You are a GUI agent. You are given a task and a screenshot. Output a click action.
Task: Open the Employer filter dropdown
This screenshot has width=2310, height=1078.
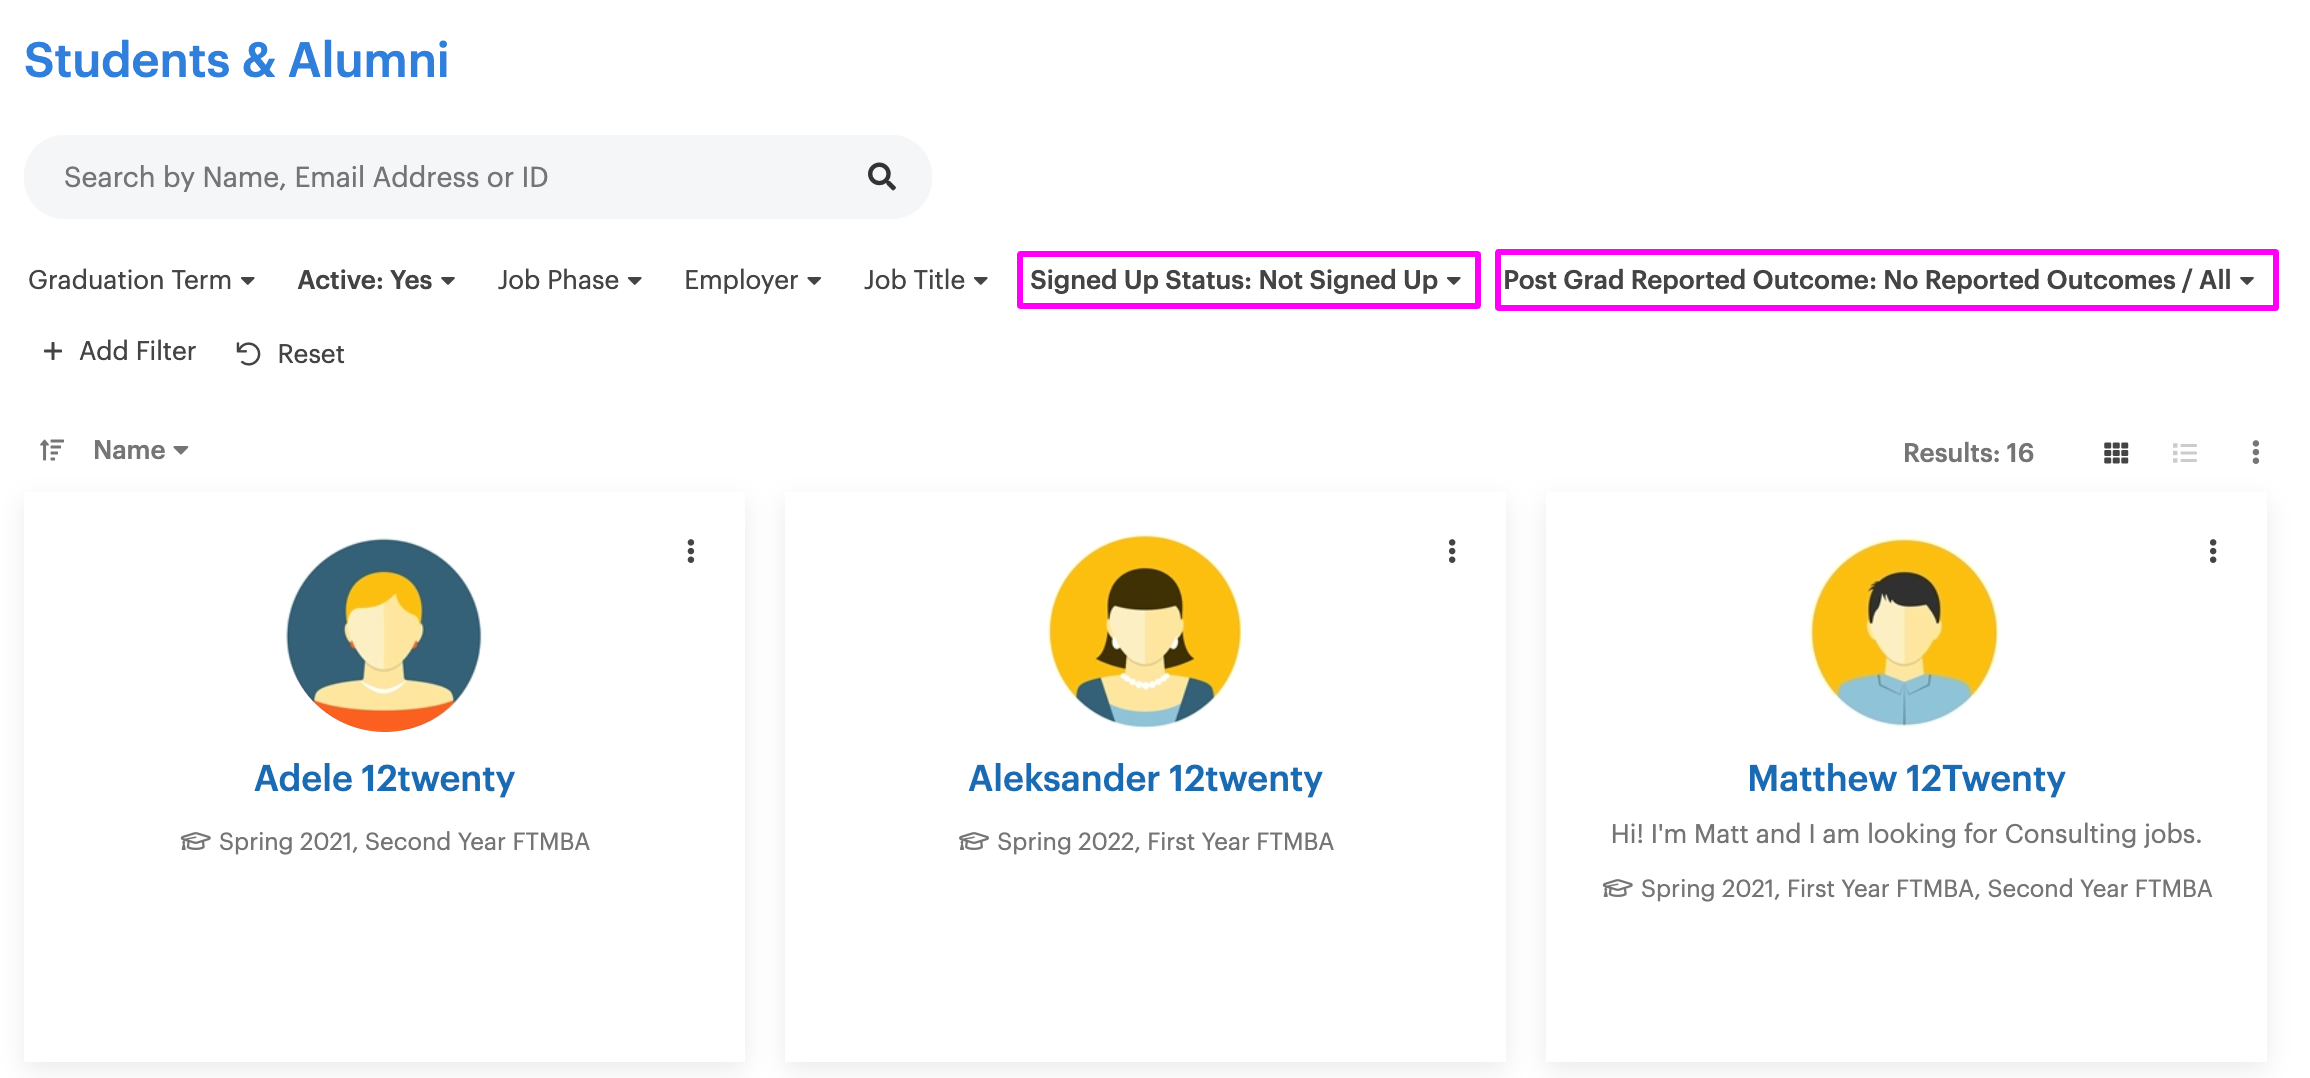tap(752, 280)
